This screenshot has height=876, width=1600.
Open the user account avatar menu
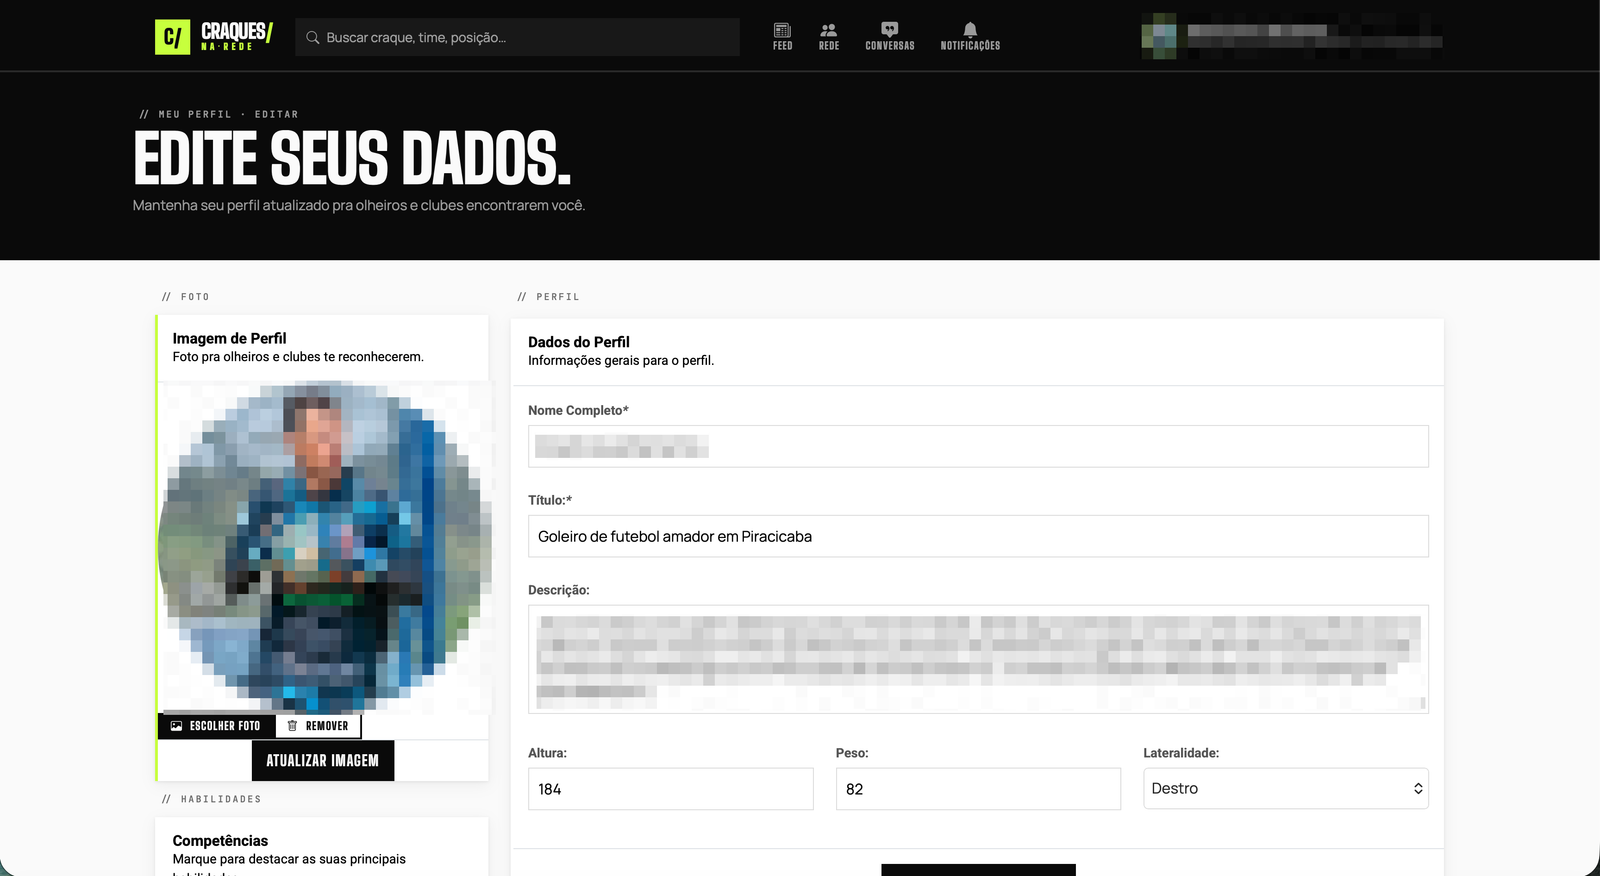1159,36
